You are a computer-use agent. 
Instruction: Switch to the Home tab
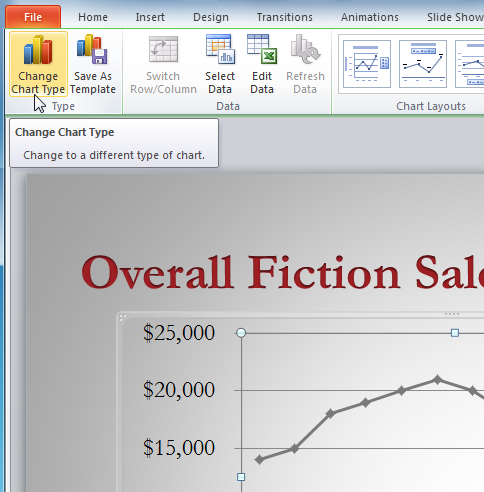(x=93, y=17)
